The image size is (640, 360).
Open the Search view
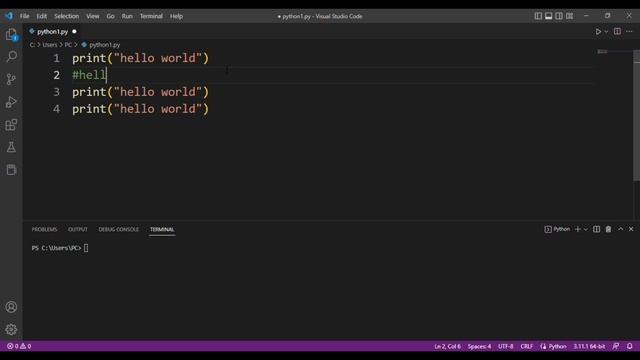point(11,56)
